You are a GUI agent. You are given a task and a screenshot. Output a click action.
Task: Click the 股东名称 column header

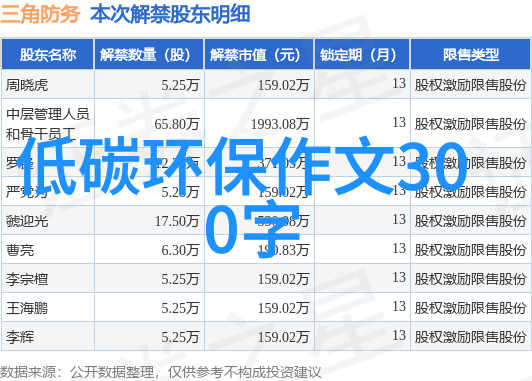coord(48,54)
